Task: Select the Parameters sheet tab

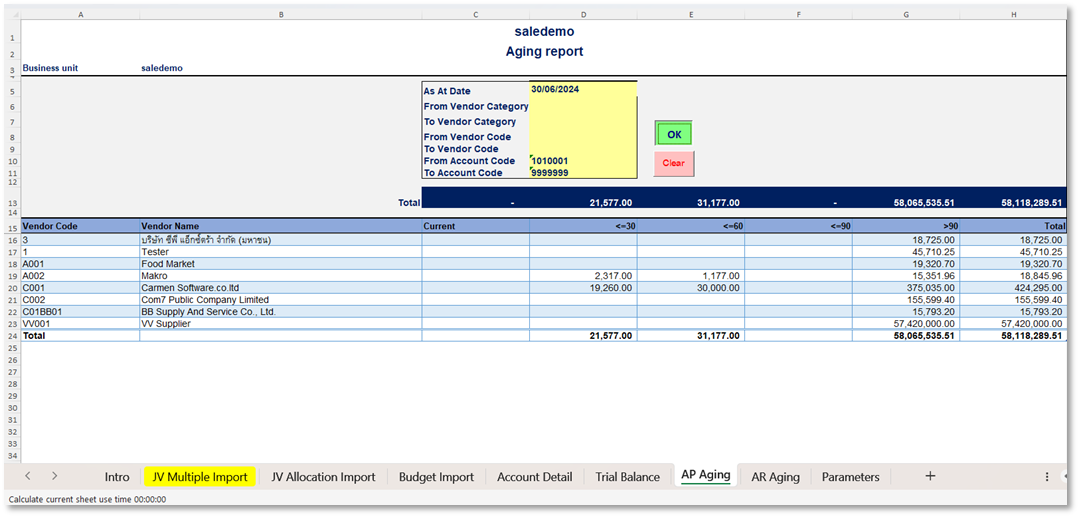Action: tap(850, 477)
